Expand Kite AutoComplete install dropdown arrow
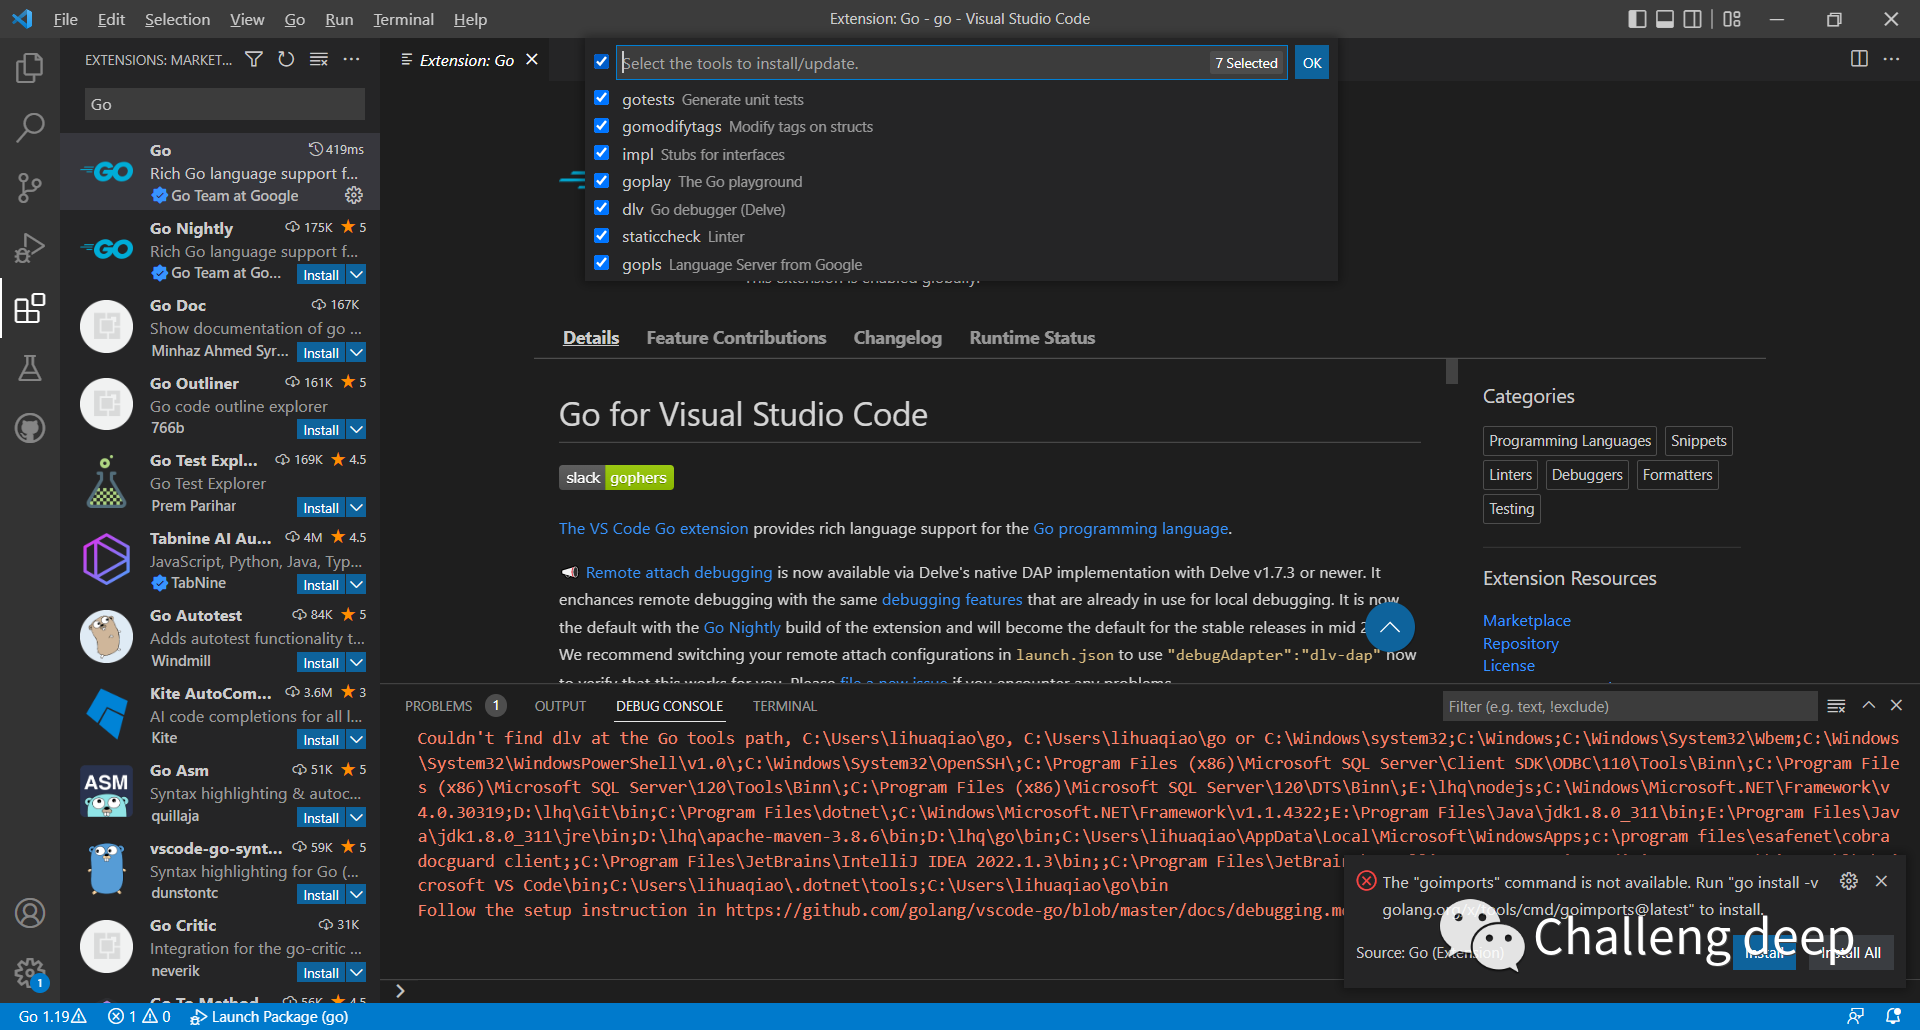Viewport: 1920px width, 1030px height. coord(357,739)
